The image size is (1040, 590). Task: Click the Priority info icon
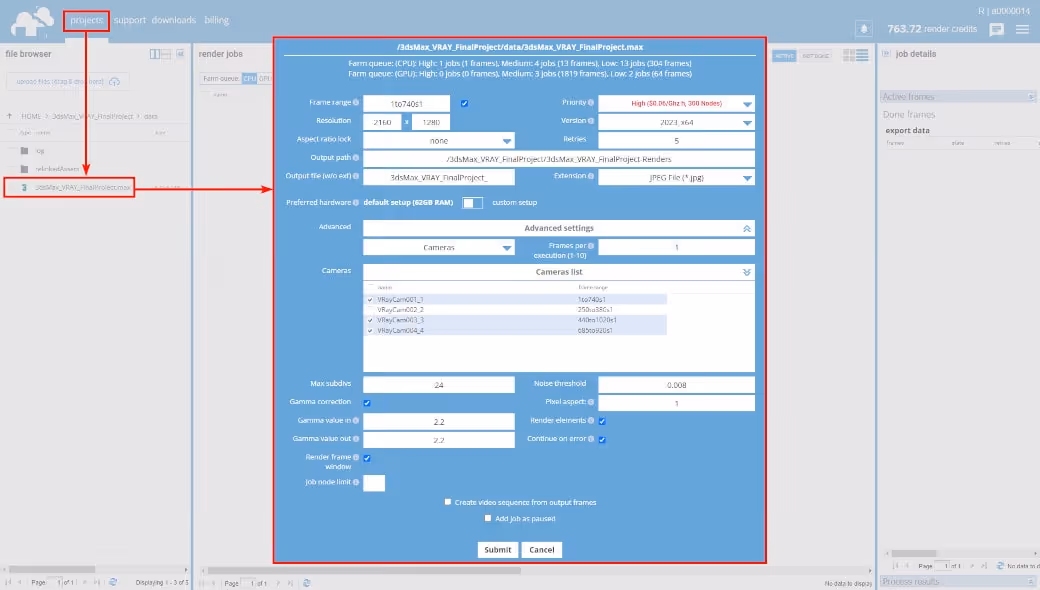click(591, 103)
